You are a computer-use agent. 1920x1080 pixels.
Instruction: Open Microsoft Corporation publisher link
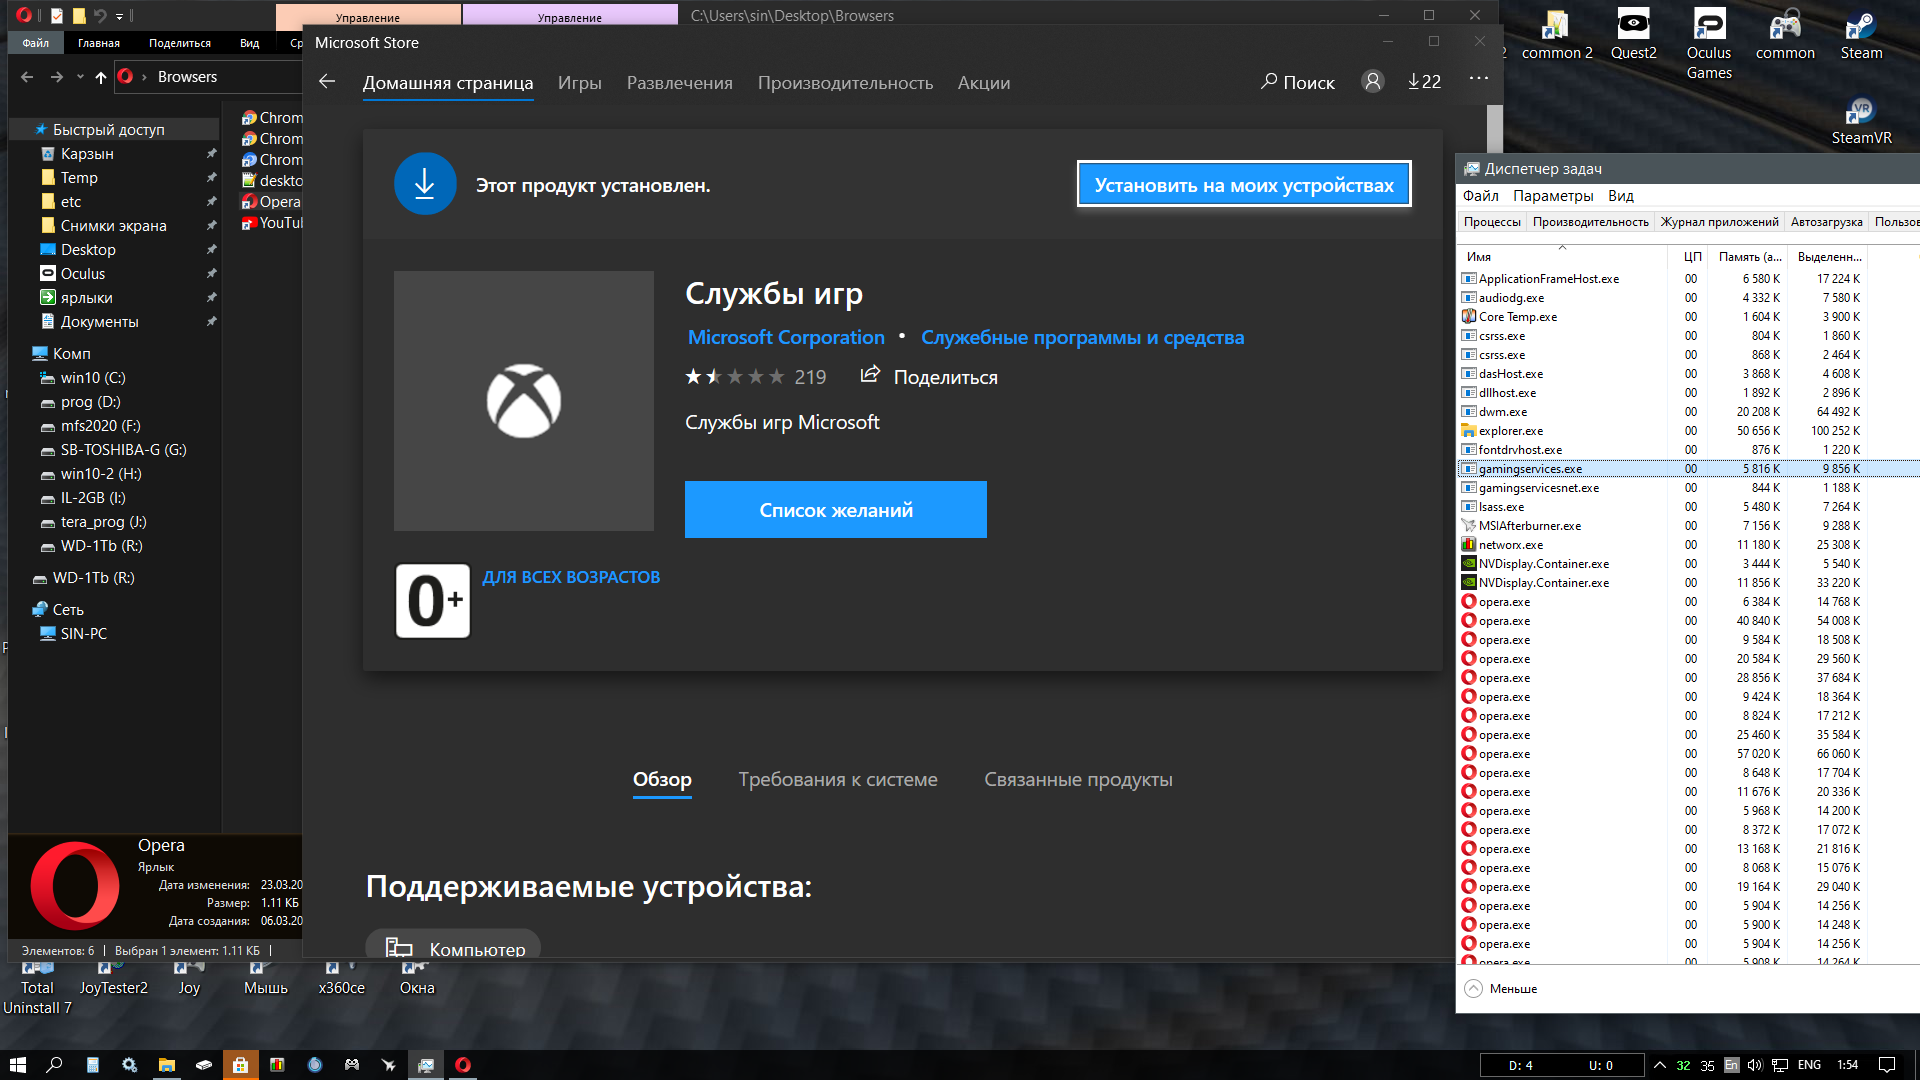(x=786, y=338)
